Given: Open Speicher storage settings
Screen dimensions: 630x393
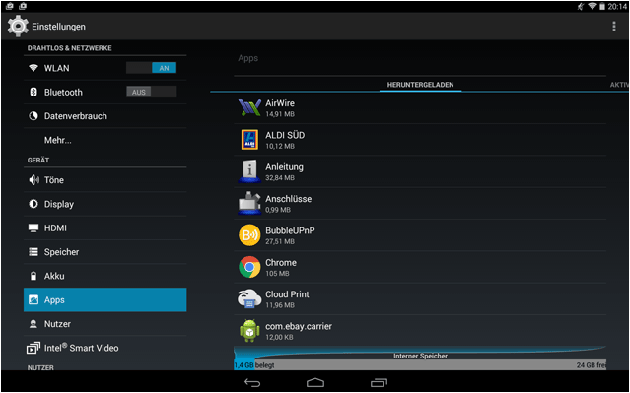Looking at the screenshot, I should (x=105, y=252).
